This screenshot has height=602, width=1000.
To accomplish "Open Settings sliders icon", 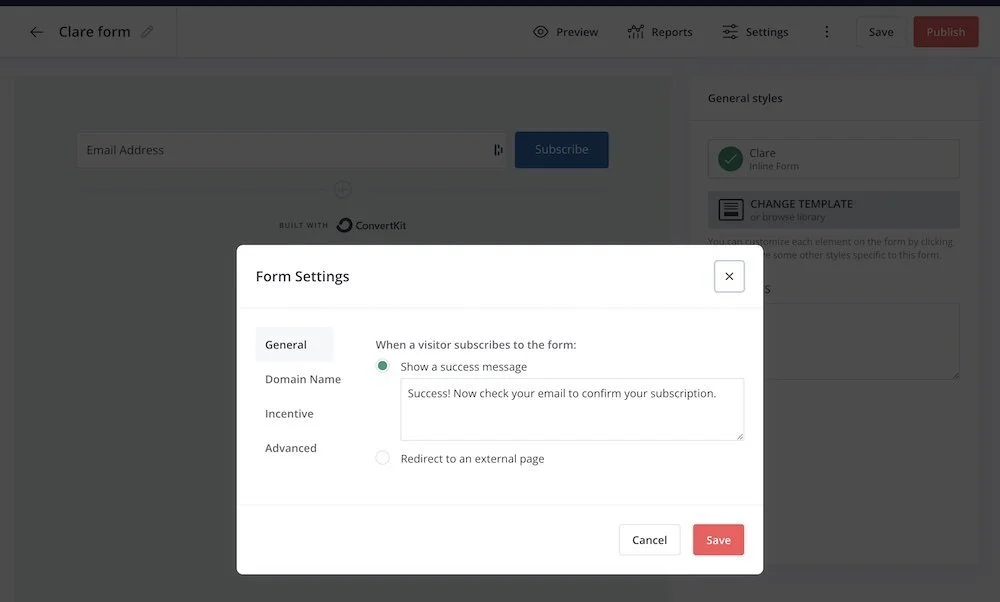I will click(x=730, y=32).
